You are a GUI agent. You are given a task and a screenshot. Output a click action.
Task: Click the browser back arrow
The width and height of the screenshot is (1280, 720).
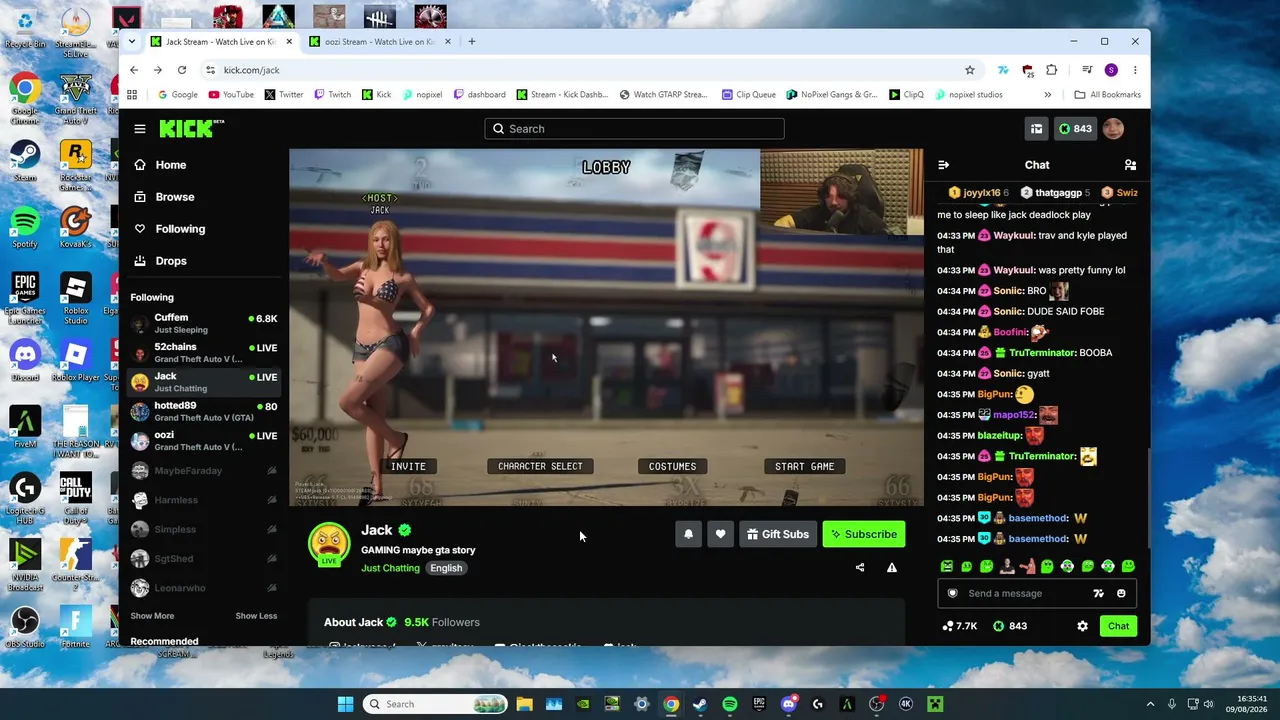[x=134, y=70]
